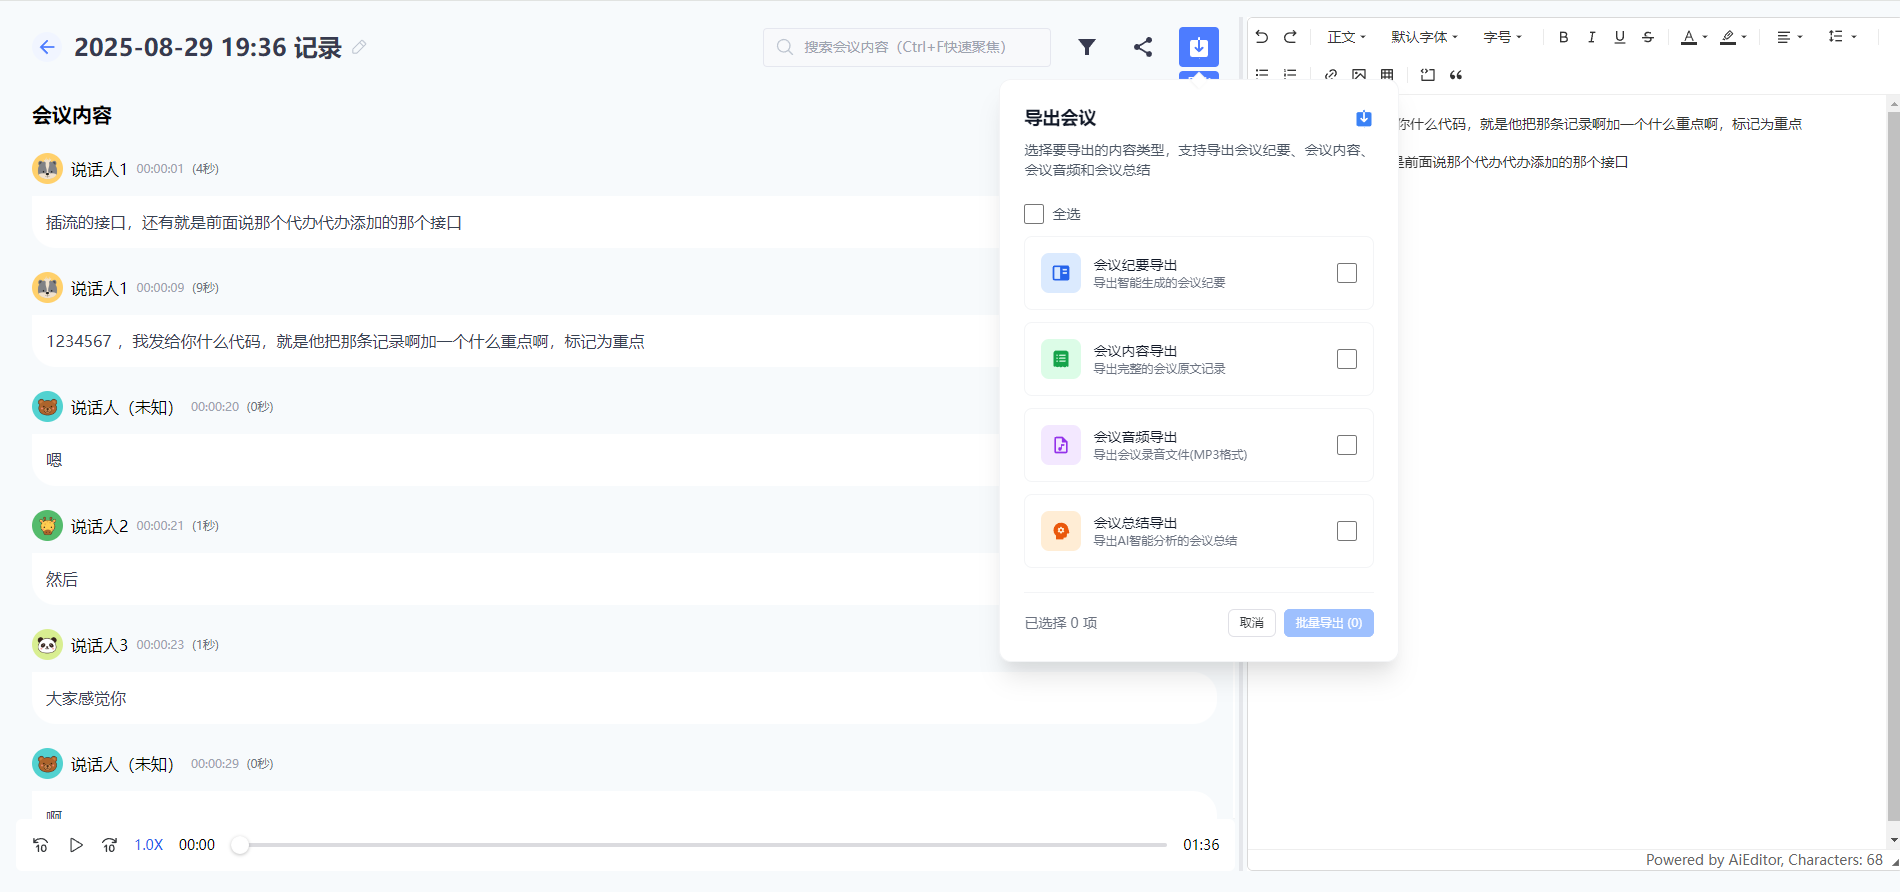
Task: Open the 字号 font size dropdown
Action: (x=1502, y=37)
